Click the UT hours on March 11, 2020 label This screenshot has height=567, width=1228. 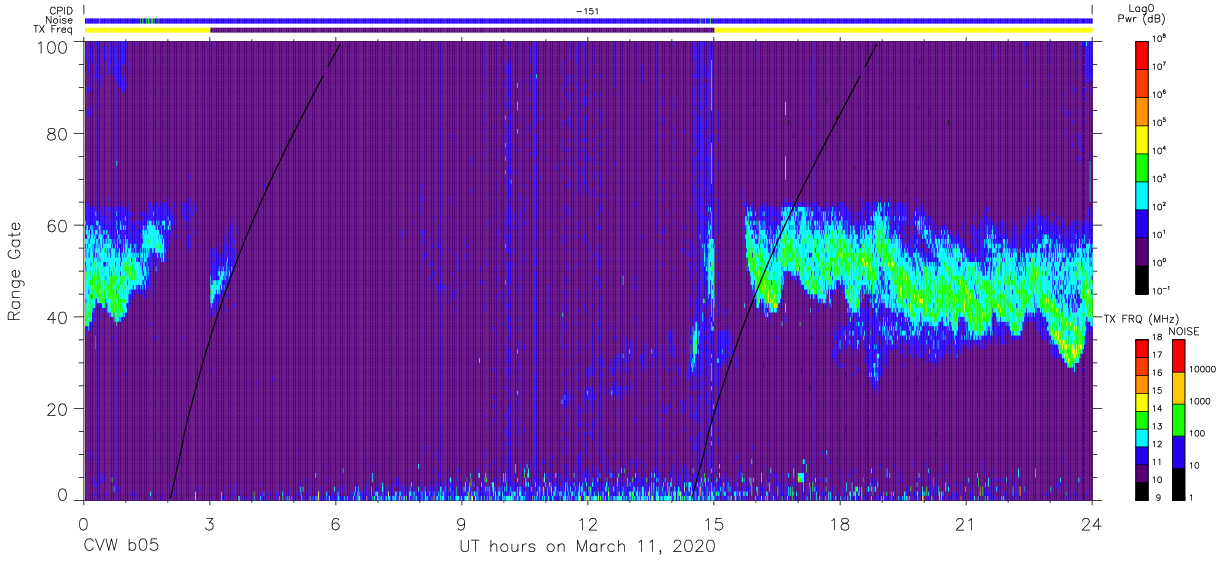click(587, 547)
